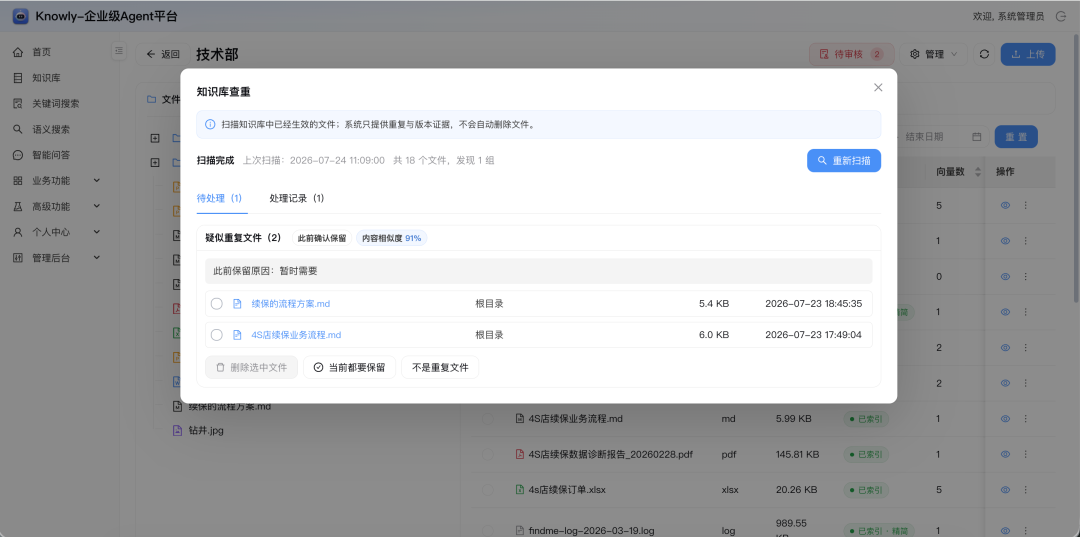This screenshot has height=537, width=1080.
Task: Preview 4s店续保订单.xlsx with the eye icon
Action: click(1006, 489)
